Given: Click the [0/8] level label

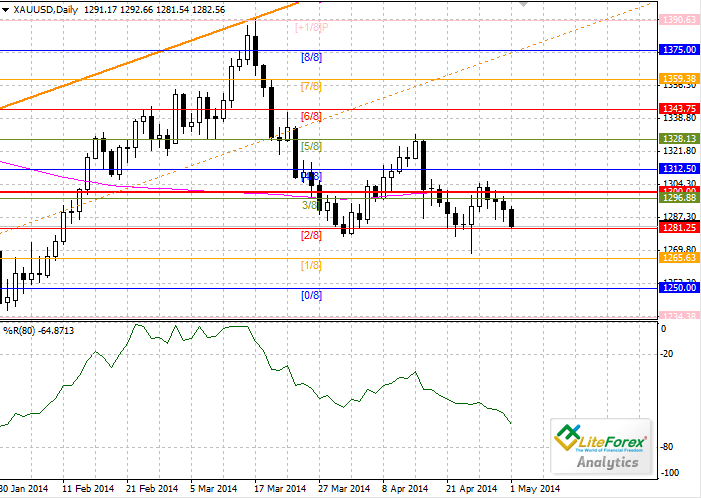Looking at the screenshot, I should point(311,295).
